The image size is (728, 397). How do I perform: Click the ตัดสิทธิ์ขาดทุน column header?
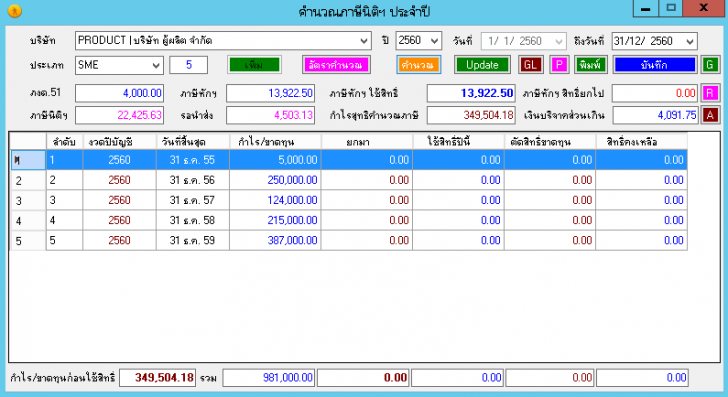(550, 142)
